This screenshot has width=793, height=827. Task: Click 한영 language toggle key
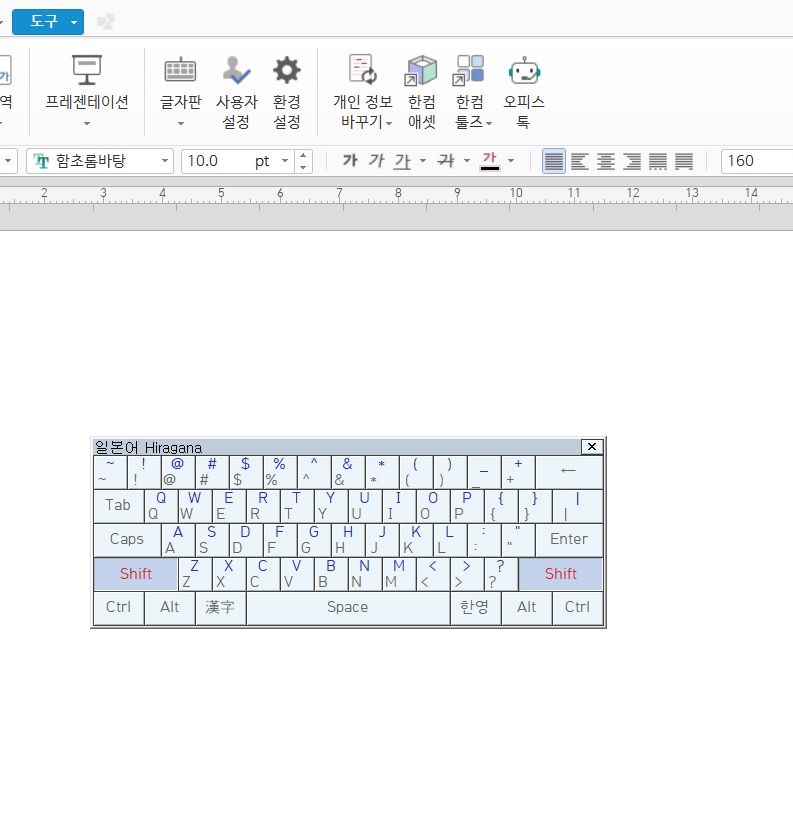475,607
